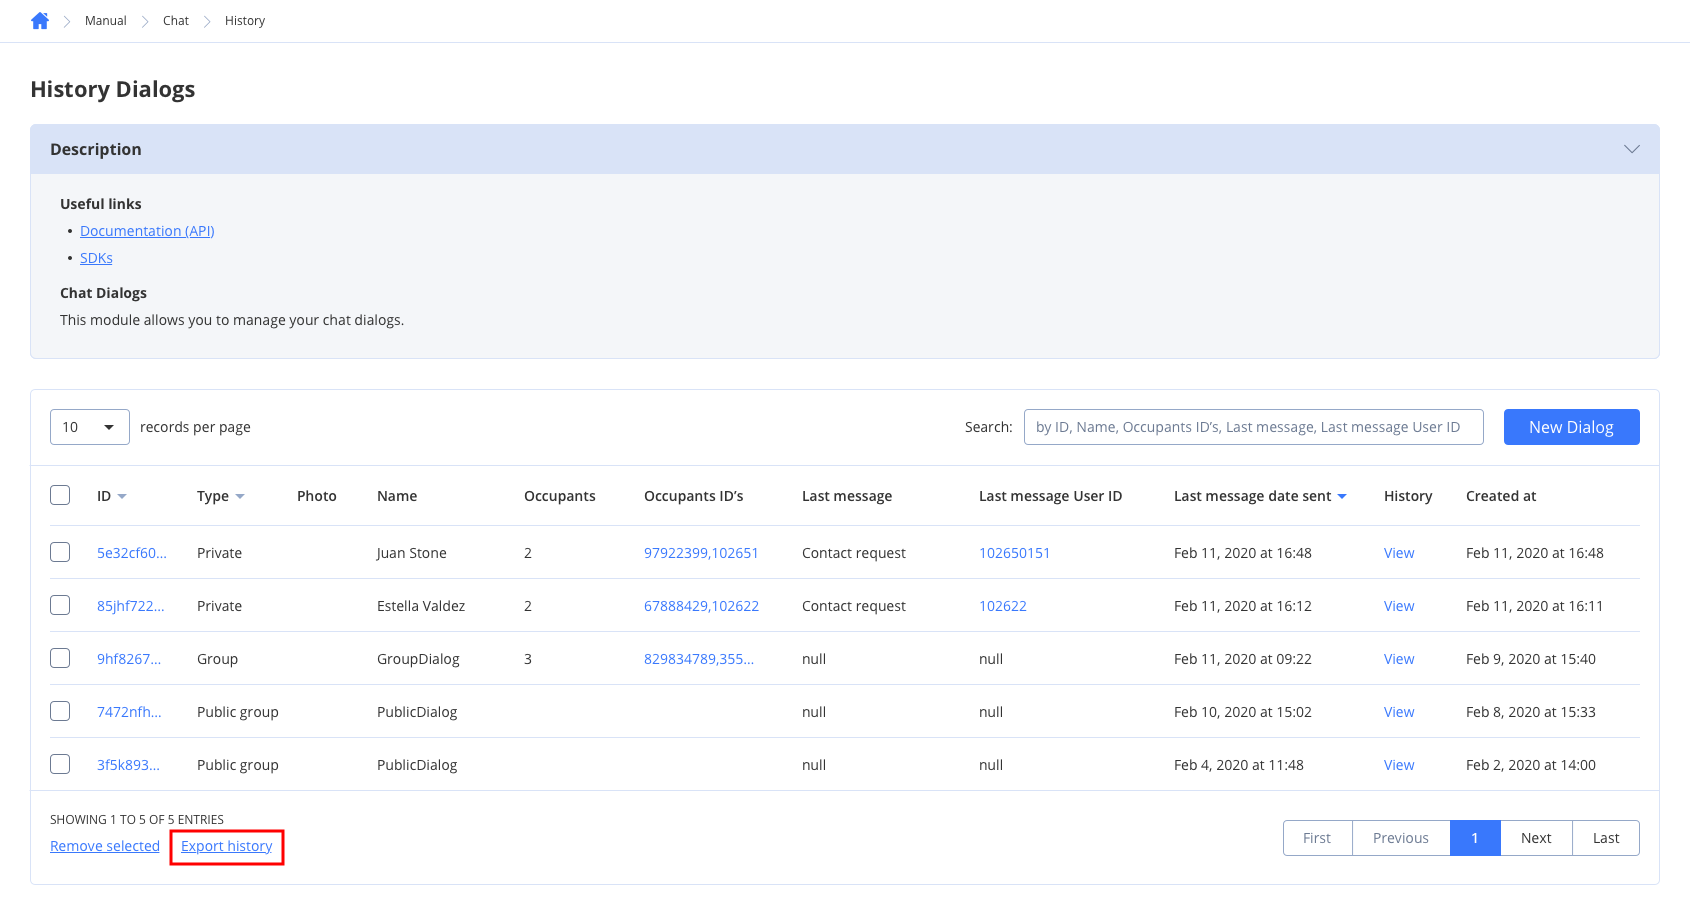The image size is (1690, 918).
Task: Go to Previous page
Action: tap(1401, 838)
